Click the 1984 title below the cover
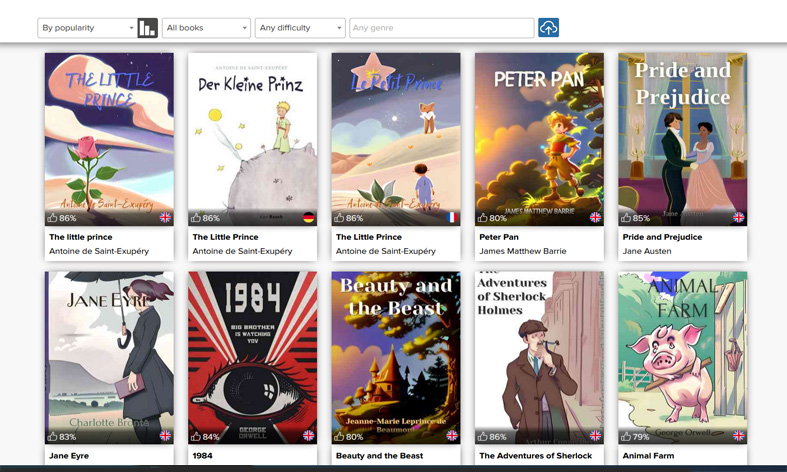Image resolution: width=787 pixels, height=472 pixels. (x=202, y=456)
